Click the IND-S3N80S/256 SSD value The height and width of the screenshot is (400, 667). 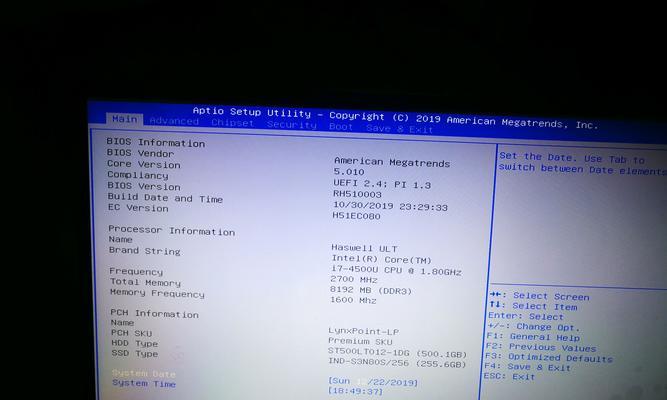(x=397, y=363)
